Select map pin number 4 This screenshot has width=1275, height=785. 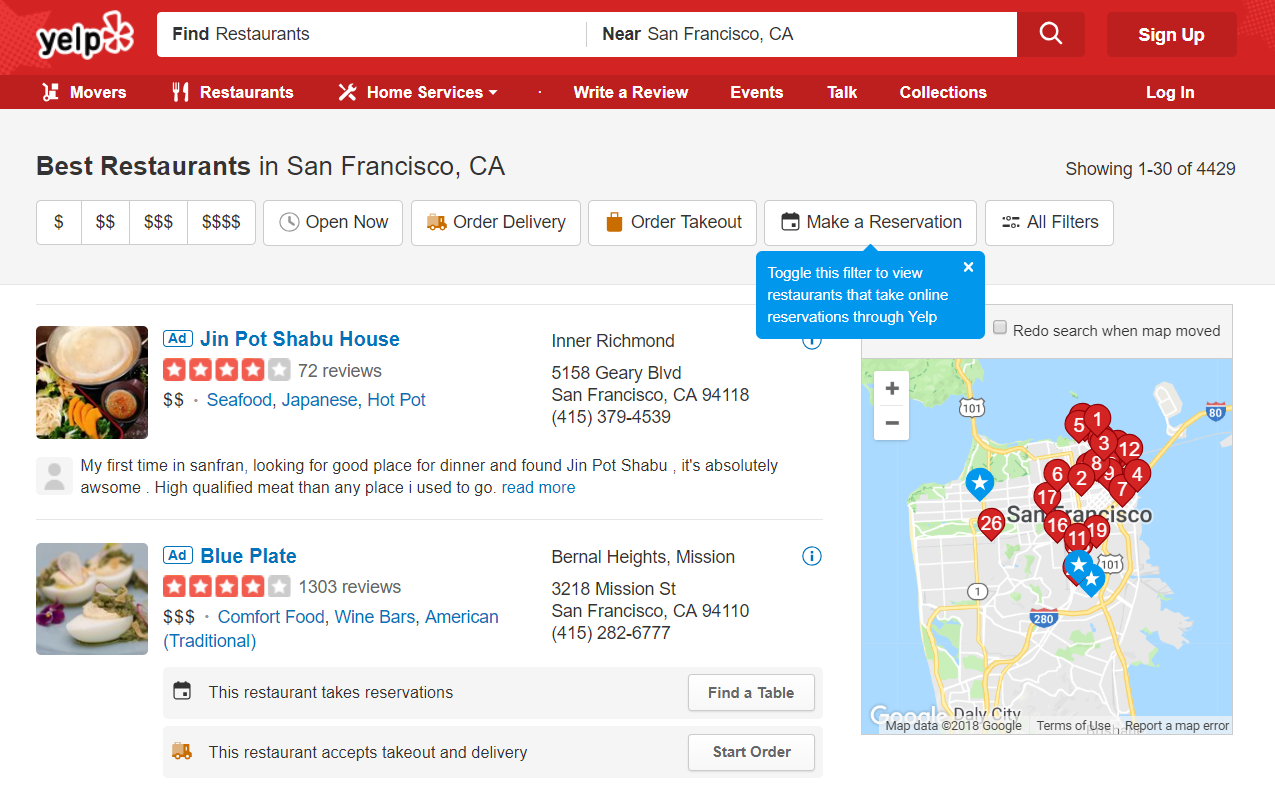click(x=1136, y=475)
